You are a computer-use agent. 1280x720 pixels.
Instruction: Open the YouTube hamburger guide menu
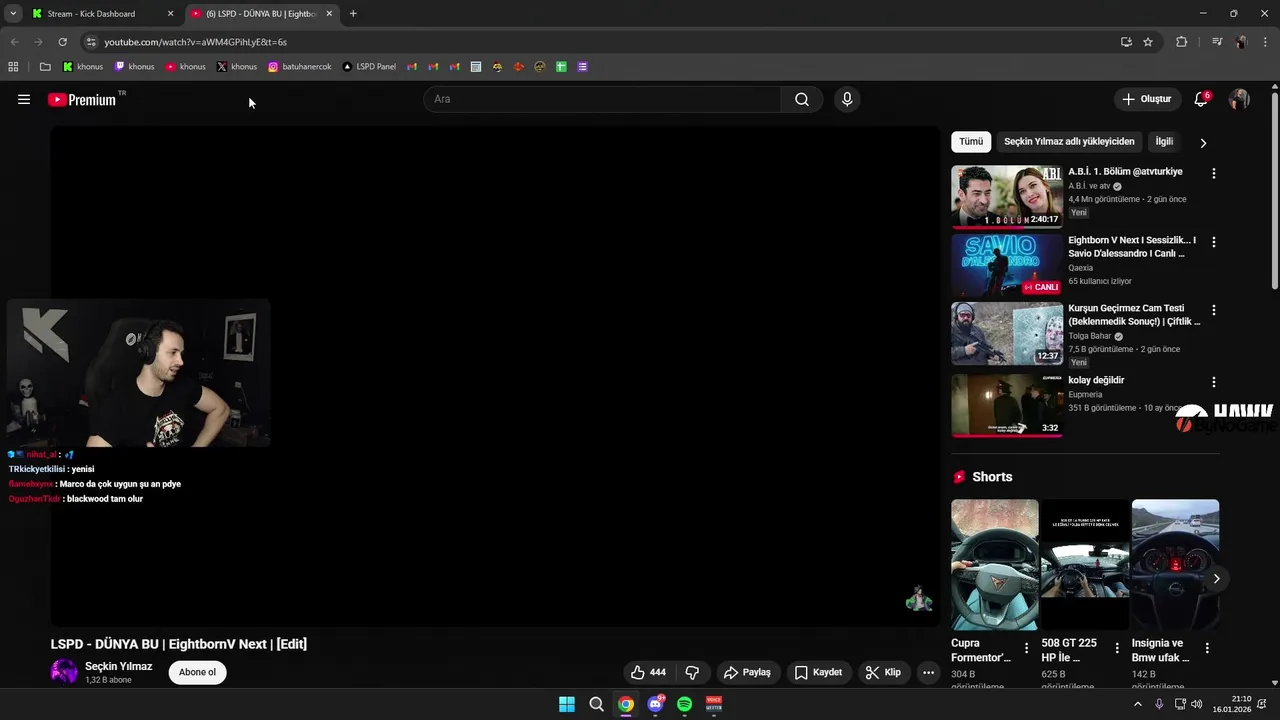click(x=24, y=99)
